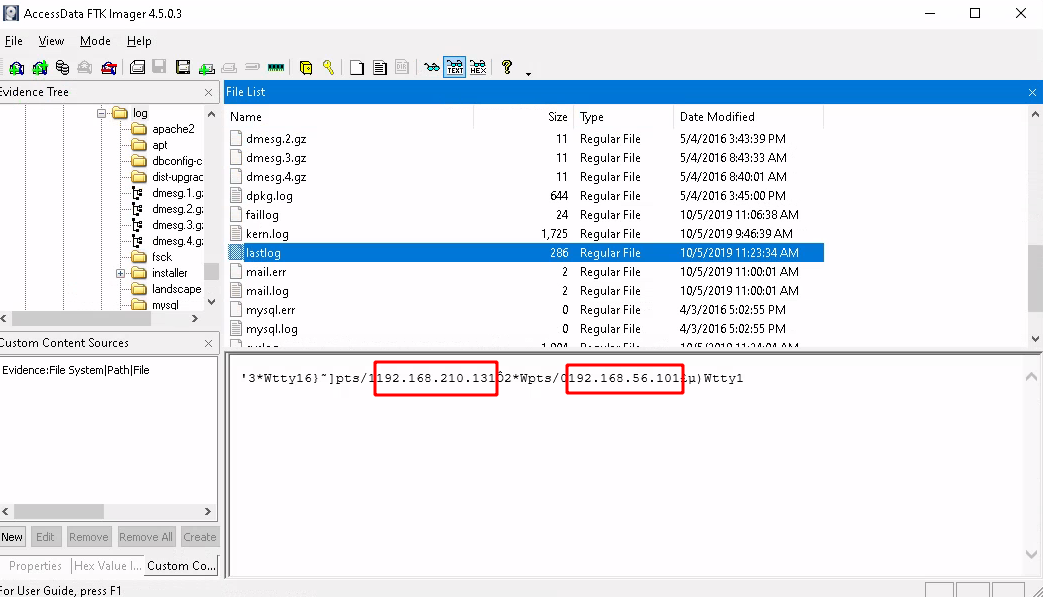Select the faillog file row

tap(525, 215)
